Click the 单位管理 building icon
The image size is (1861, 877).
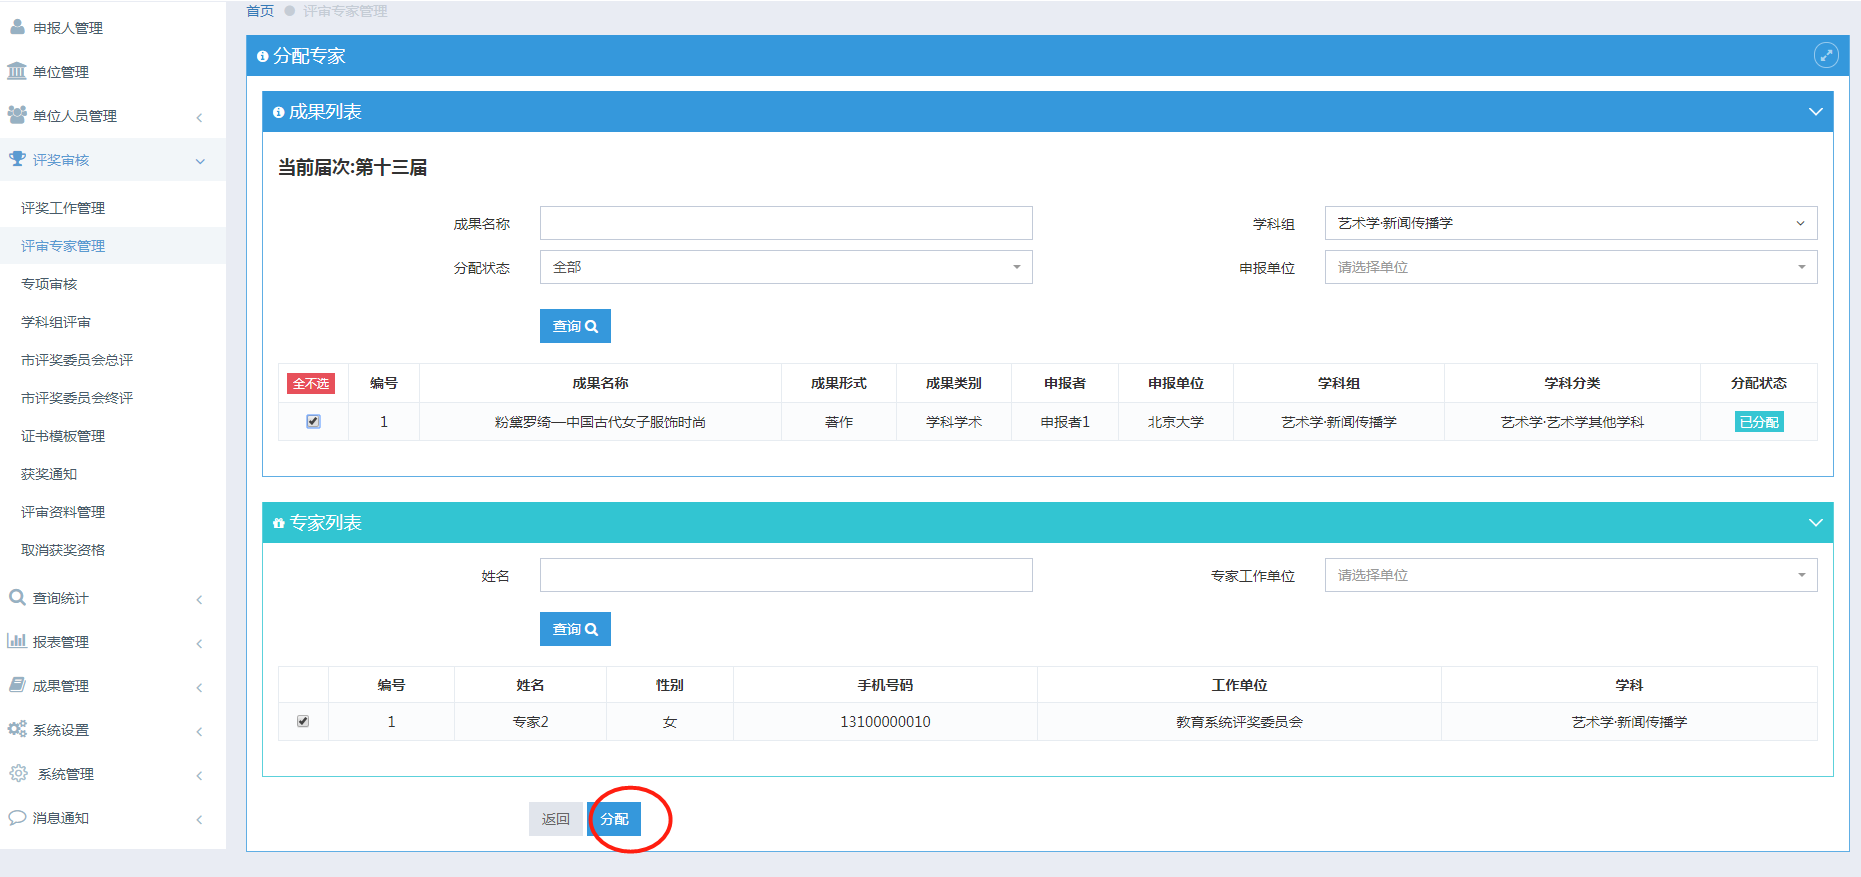click(x=17, y=71)
